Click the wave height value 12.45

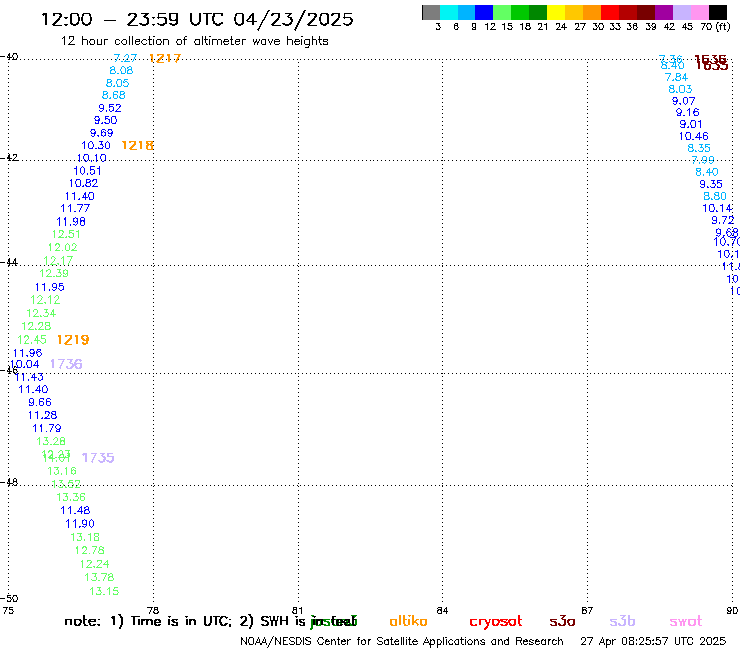click(32, 340)
